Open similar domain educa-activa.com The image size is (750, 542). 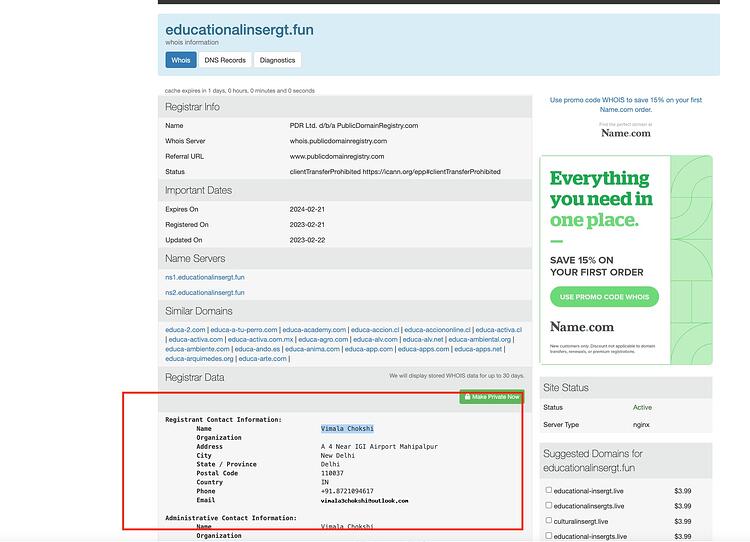click(196, 339)
